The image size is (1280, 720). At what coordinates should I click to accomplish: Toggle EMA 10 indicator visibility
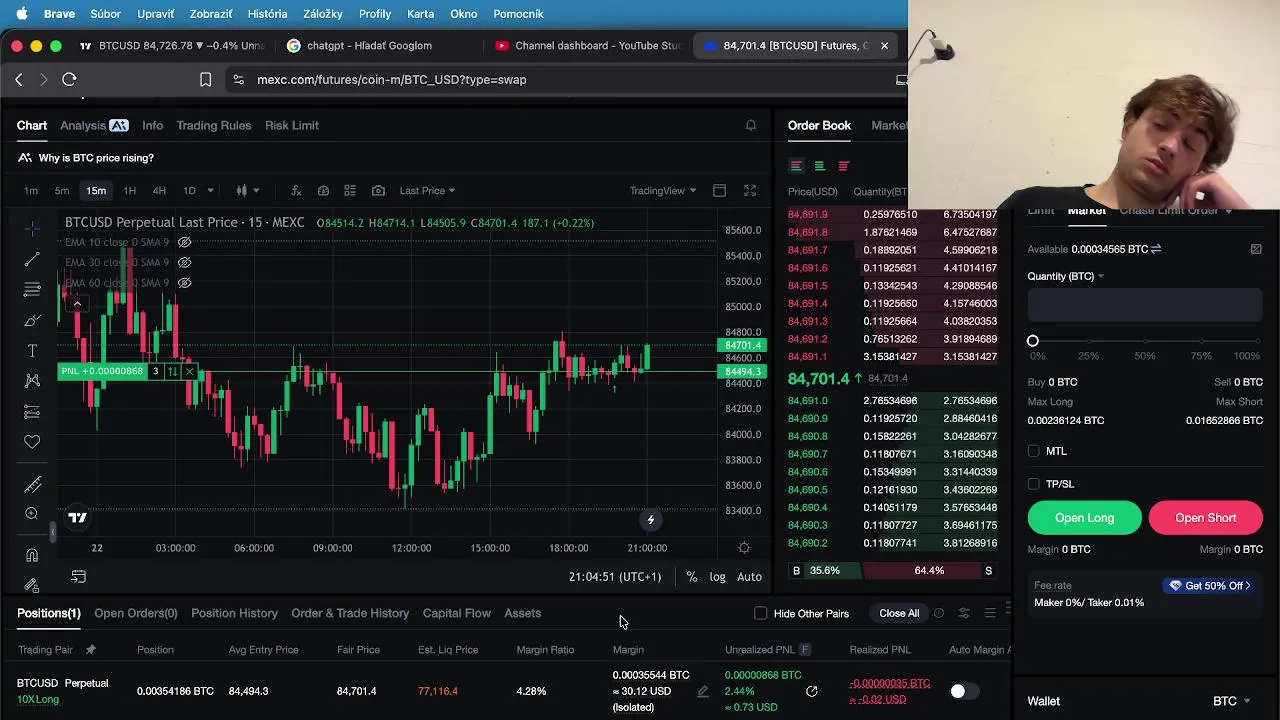(x=184, y=242)
